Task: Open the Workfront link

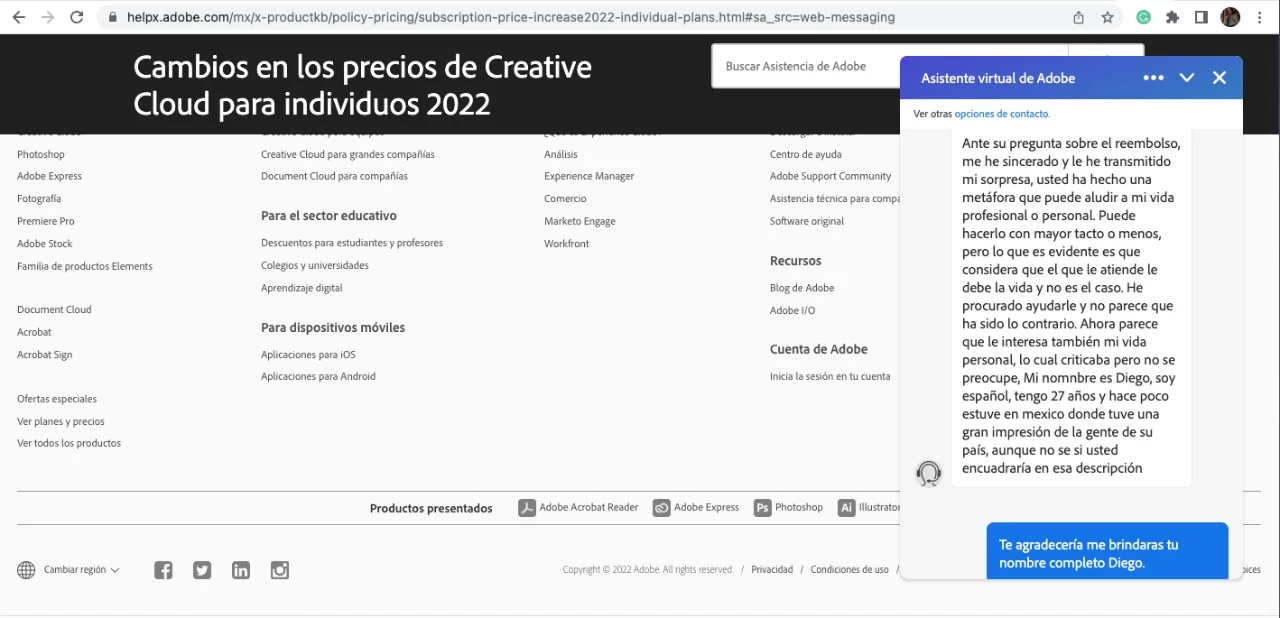Action: (567, 244)
